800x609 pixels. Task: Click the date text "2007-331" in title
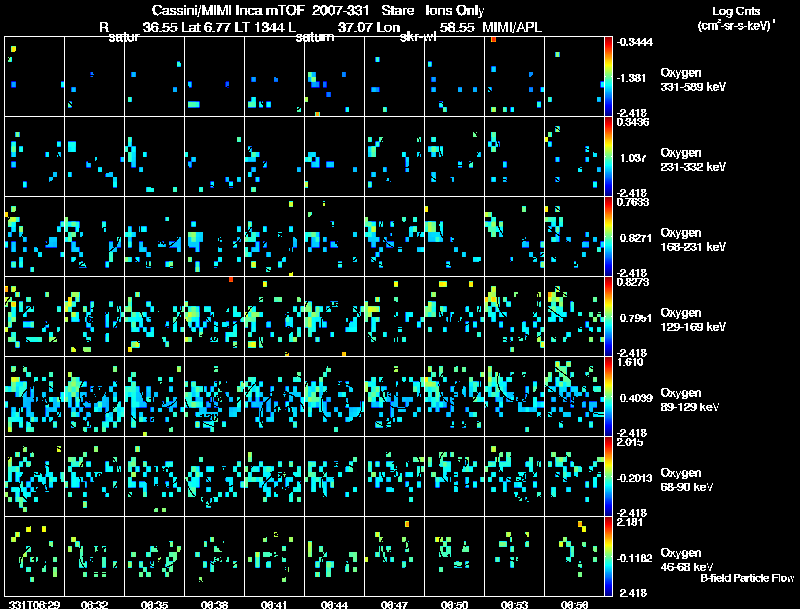coord(340,10)
